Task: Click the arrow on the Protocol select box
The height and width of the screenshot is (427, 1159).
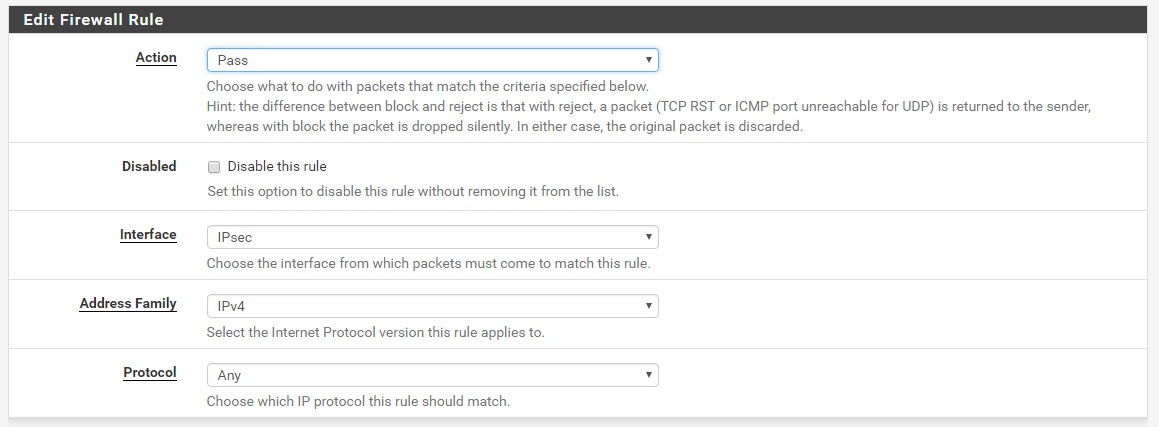Action: click(648, 375)
